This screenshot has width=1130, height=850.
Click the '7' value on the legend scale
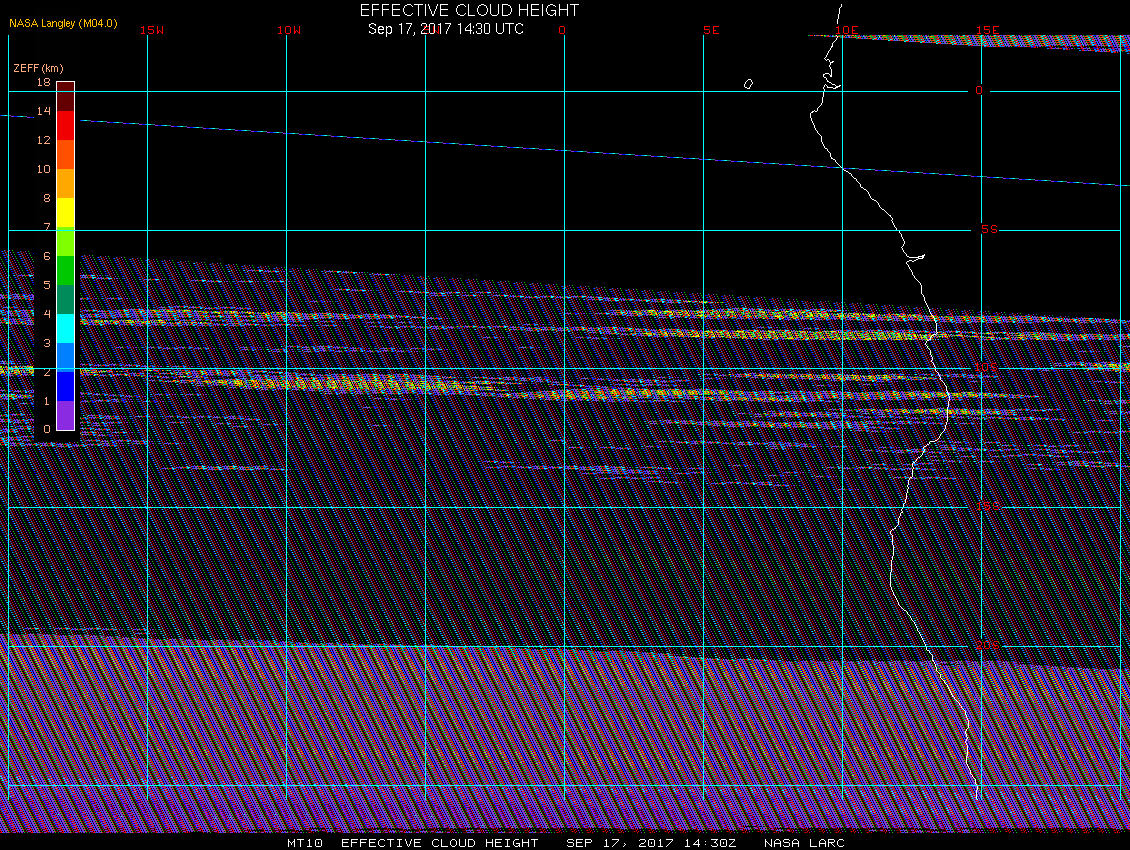pyautogui.click(x=47, y=227)
